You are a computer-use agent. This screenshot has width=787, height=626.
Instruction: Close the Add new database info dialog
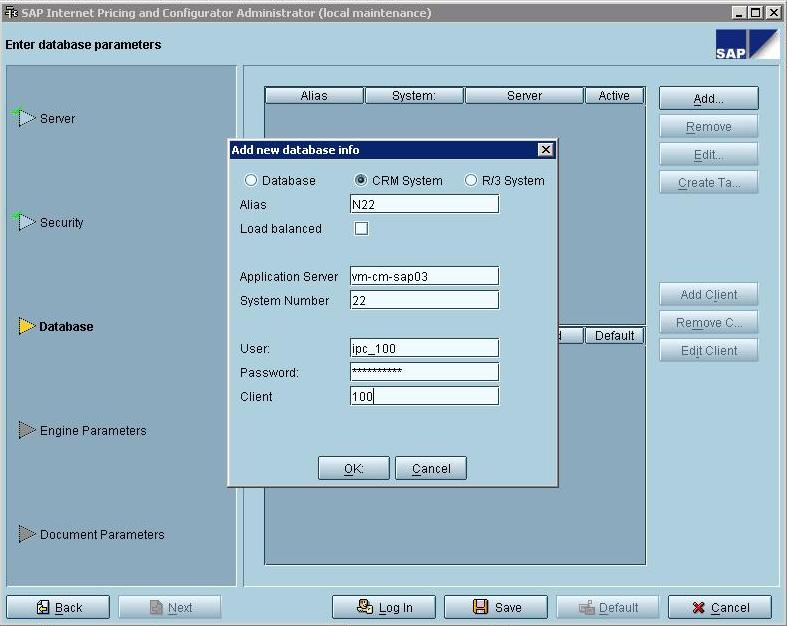click(545, 150)
